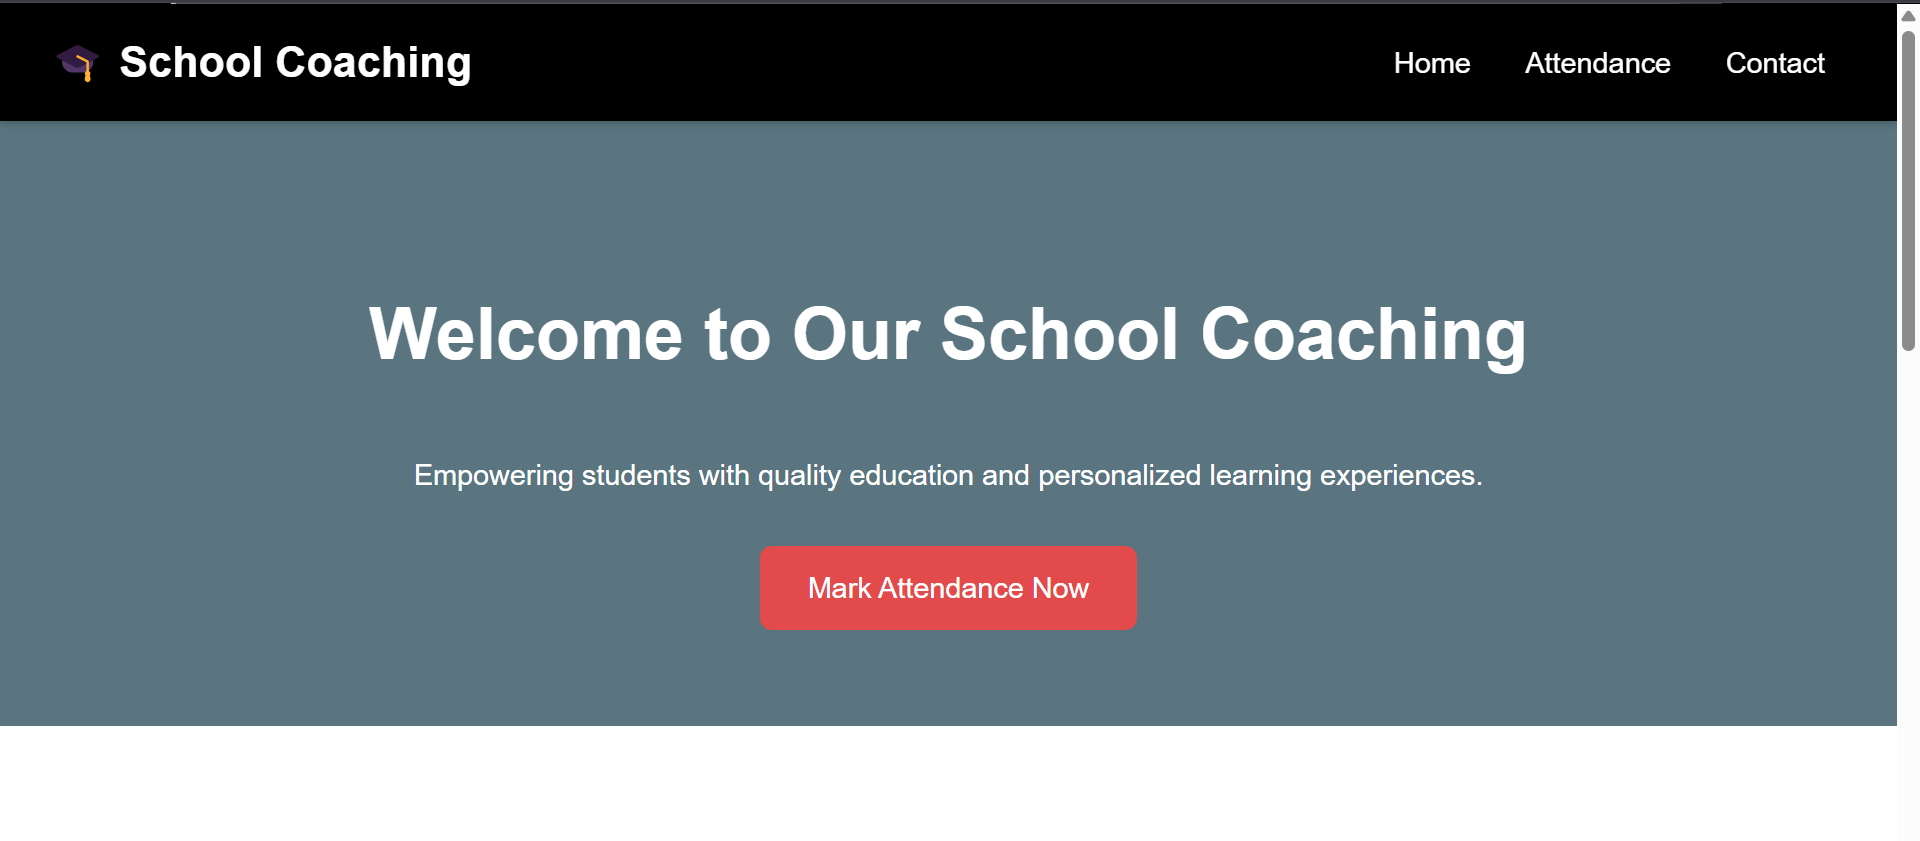Click the graduation cap logo icon

pyautogui.click(x=77, y=63)
